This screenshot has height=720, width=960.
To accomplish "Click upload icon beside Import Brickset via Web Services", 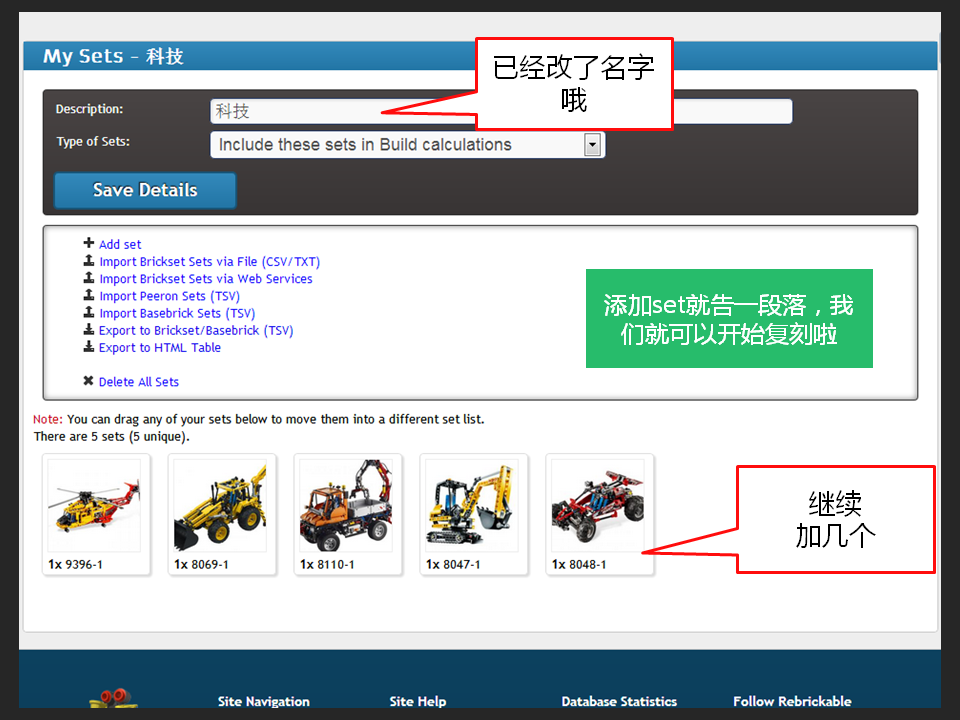I will point(89,277).
